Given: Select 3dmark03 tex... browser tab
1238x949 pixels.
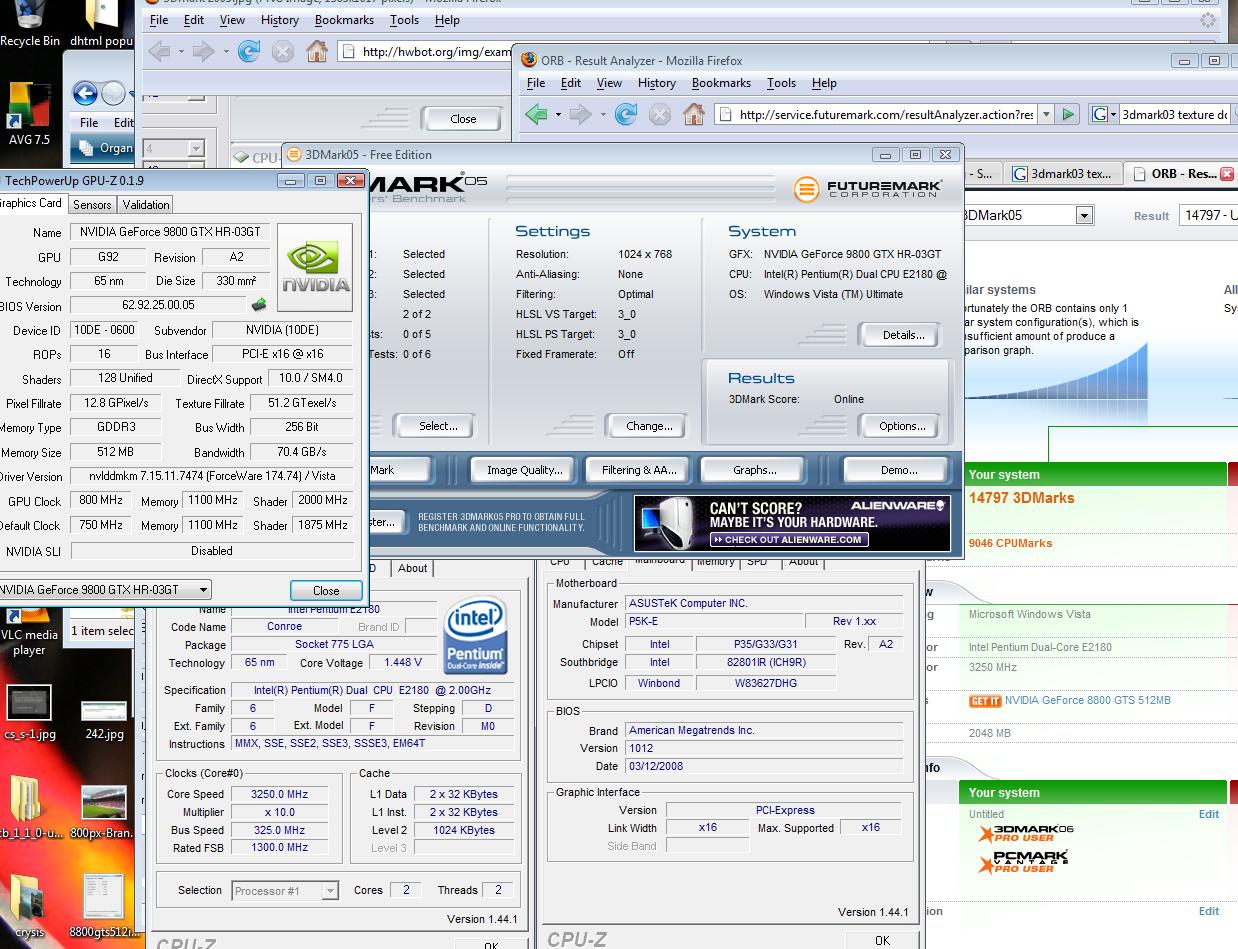Looking at the screenshot, I should (1062, 173).
